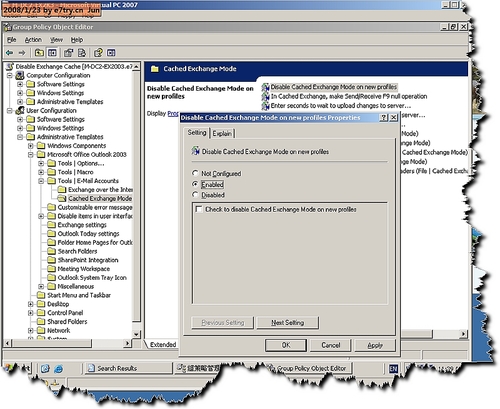Click the Extended tab at bottom
The height and width of the screenshot is (409, 500).
(x=163, y=344)
